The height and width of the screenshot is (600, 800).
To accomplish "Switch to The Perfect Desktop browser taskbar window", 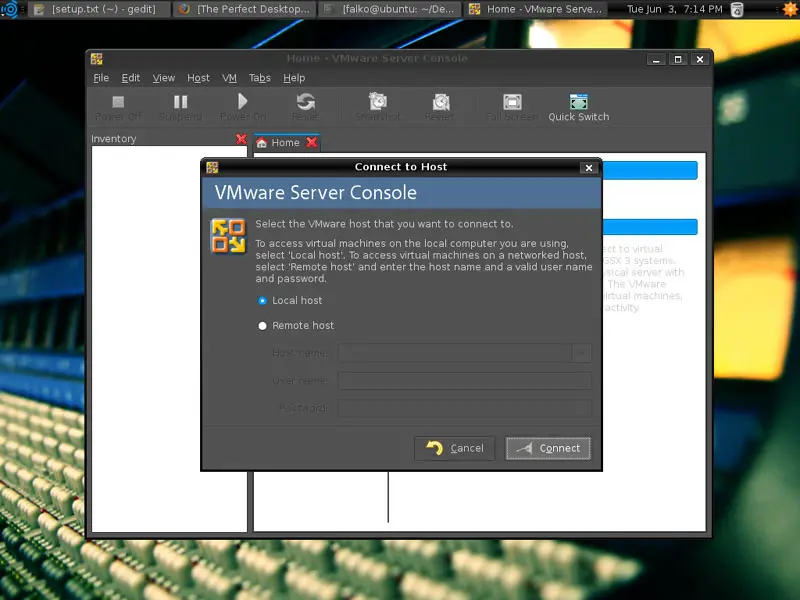I will [244, 9].
